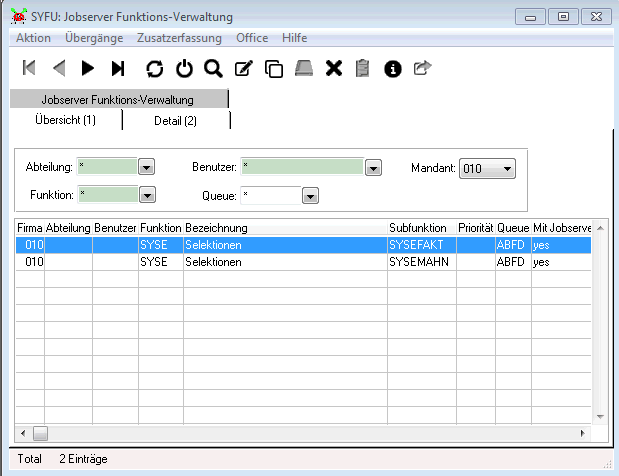The height and width of the screenshot is (476, 619).
Task: Show info with the i icon
Action: pyautogui.click(x=393, y=68)
